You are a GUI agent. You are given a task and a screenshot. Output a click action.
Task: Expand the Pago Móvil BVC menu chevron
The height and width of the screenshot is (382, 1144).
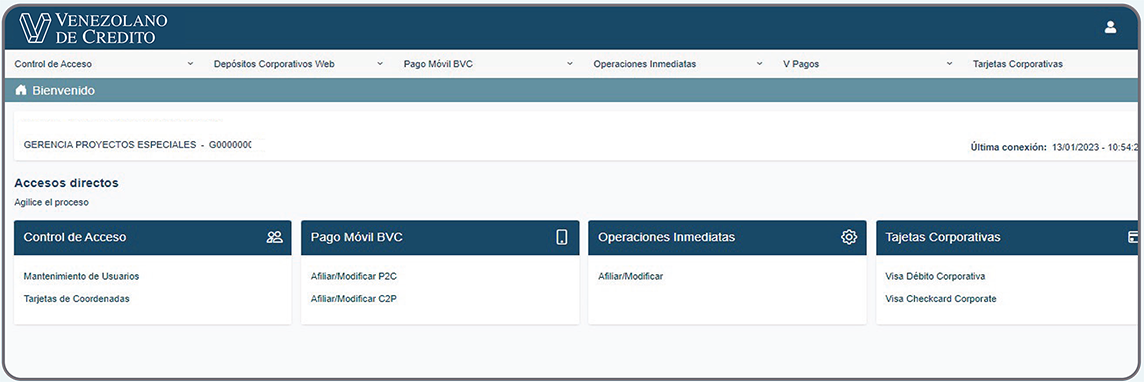pyautogui.click(x=570, y=64)
